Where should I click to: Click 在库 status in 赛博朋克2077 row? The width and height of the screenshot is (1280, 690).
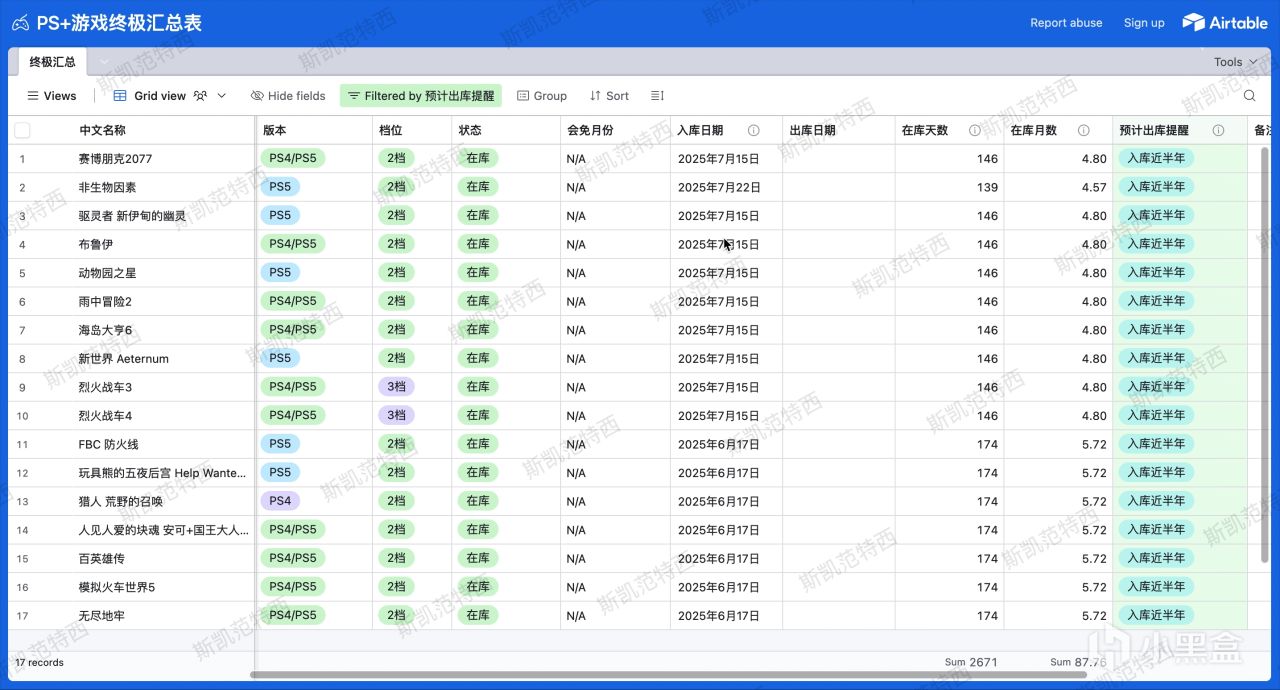point(478,158)
